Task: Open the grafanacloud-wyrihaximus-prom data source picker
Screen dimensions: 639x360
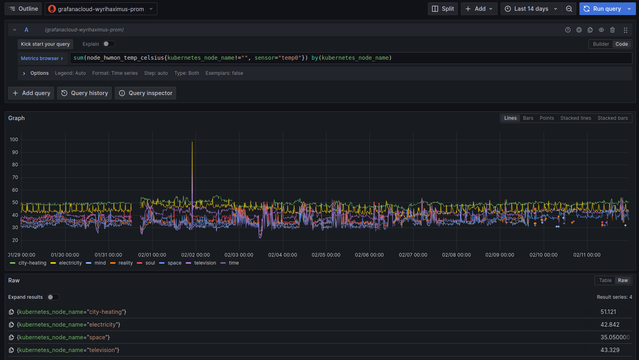Action: pos(101,9)
